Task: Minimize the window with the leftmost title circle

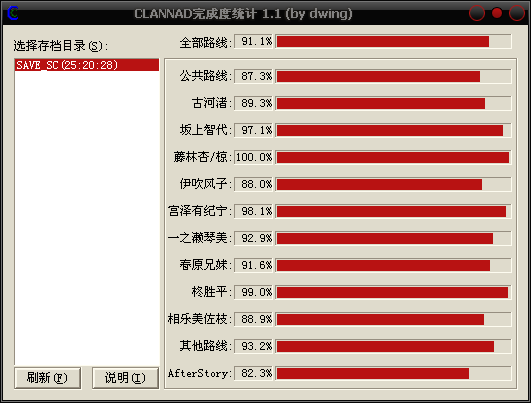Action: [477, 13]
